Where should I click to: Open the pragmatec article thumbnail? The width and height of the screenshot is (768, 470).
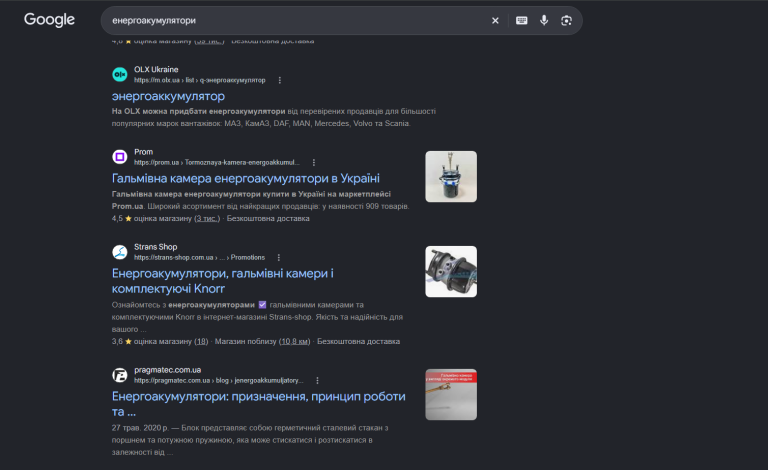click(451, 395)
